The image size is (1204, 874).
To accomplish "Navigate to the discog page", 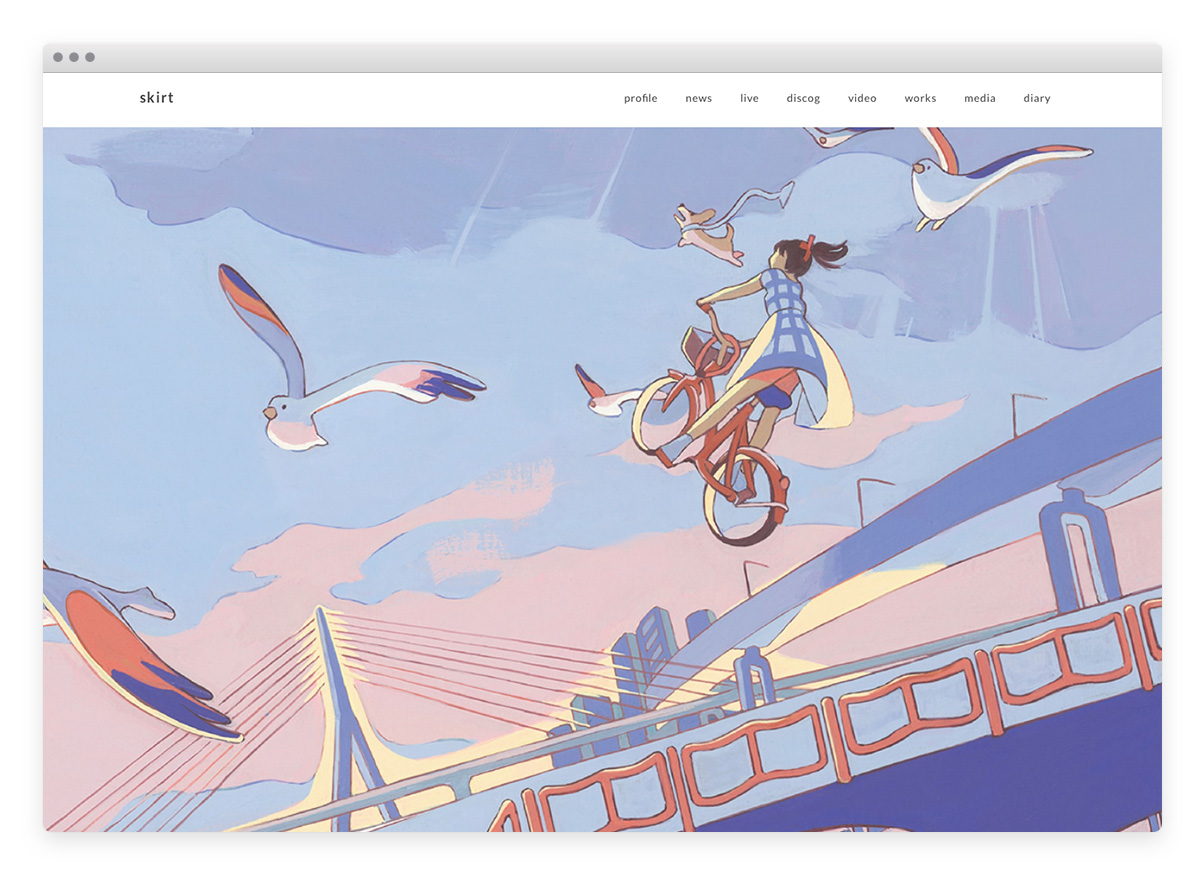I will pyautogui.click(x=803, y=98).
